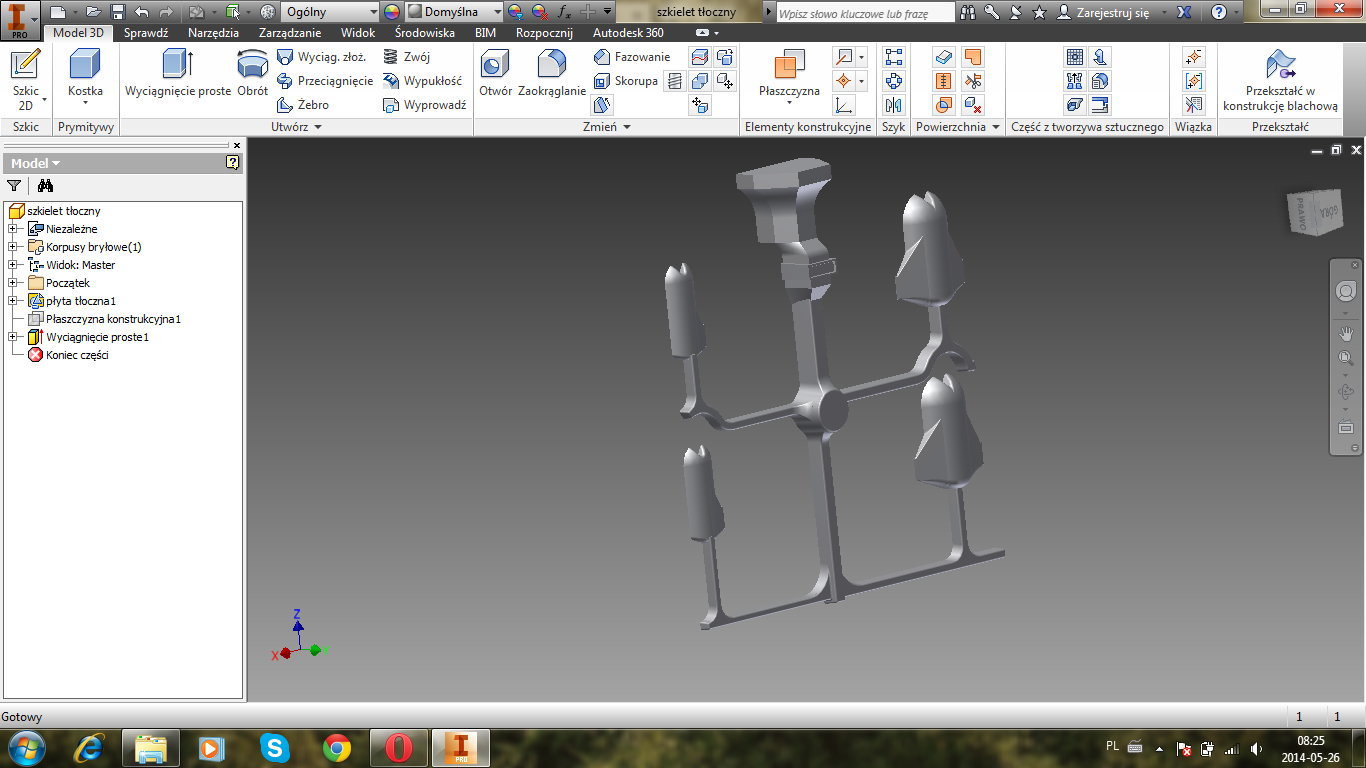Click Zarejestruj się sign-in button
1366x768 pixels.
[1103, 12]
